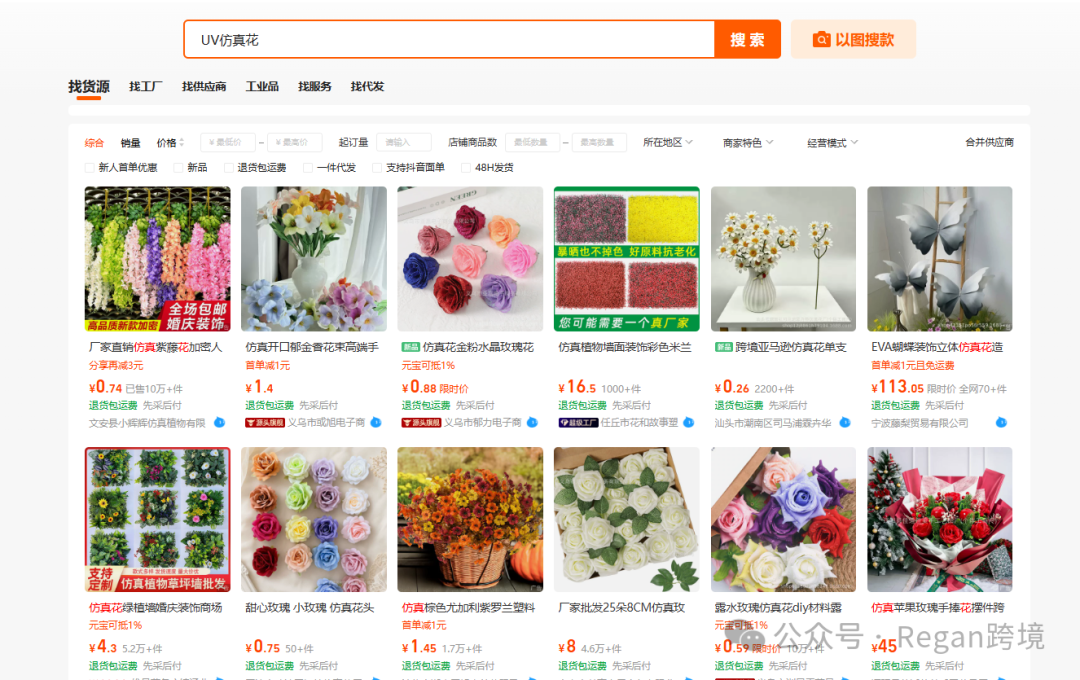Visit supplier 任丘市花和故事塑
The height and width of the screenshot is (680, 1080).
pos(639,422)
